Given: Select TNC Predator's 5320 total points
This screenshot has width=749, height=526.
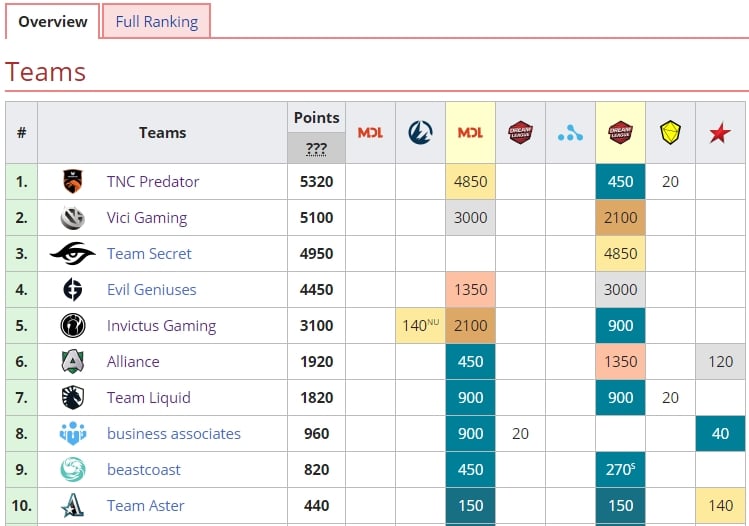Looking at the screenshot, I should coord(316,182).
